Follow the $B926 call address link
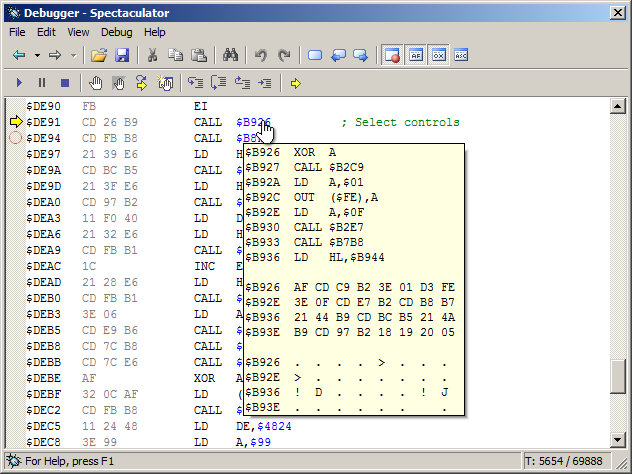The width and height of the screenshot is (632, 474). pos(252,122)
